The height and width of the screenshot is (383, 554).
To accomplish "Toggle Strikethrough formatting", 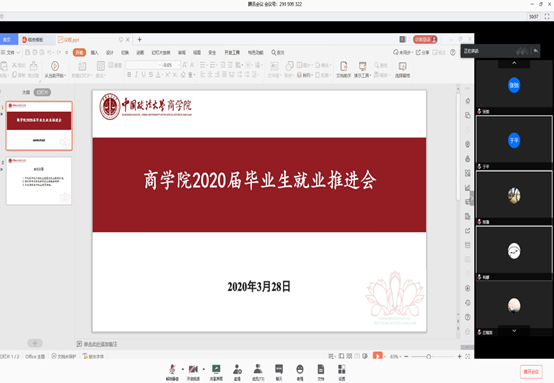I will tap(151, 75).
